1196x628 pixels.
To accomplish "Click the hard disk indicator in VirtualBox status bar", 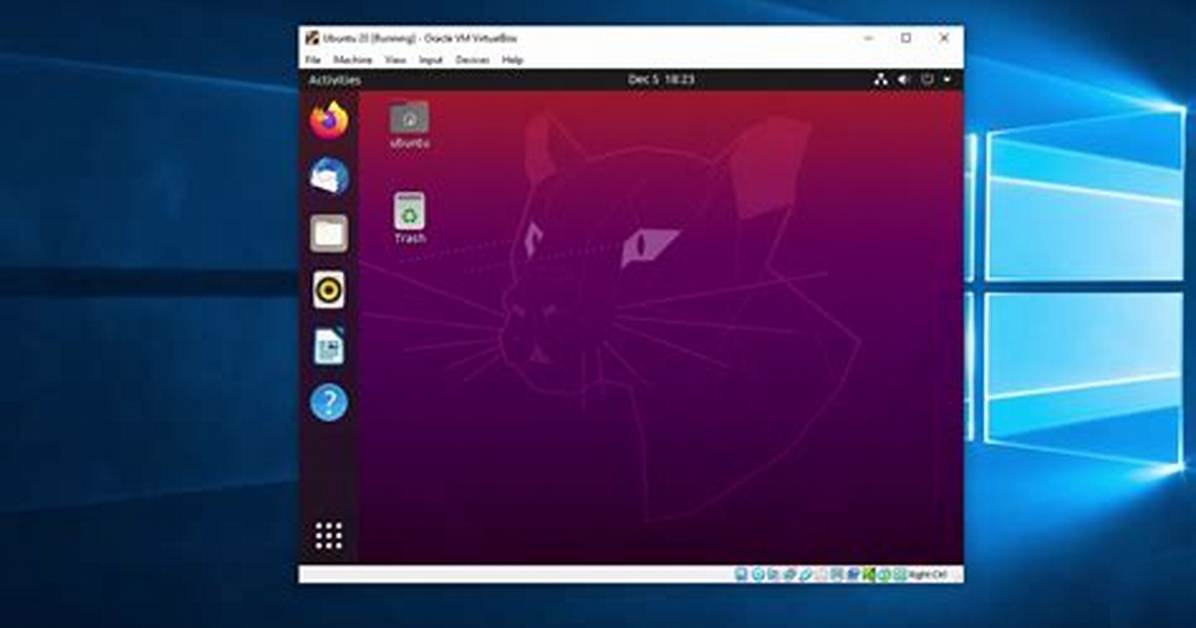I will [x=741, y=575].
